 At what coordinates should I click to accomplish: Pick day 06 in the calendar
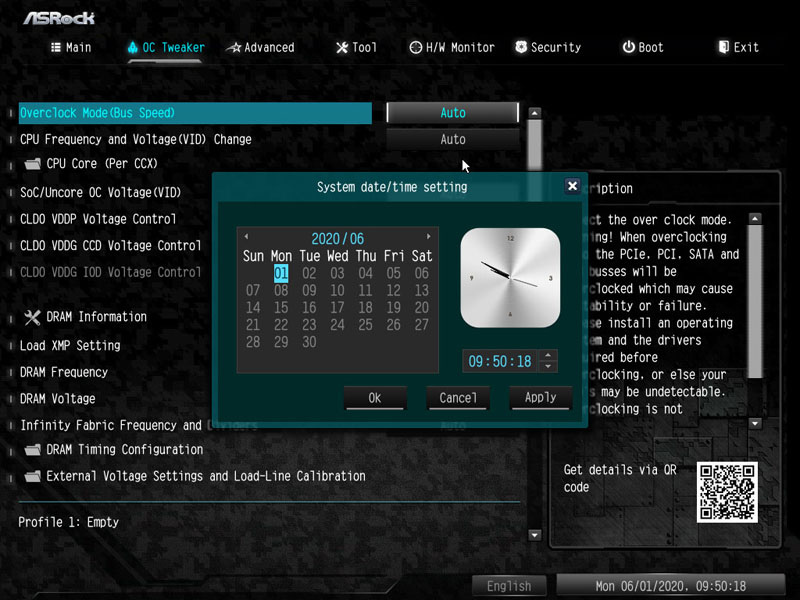[421, 273]
